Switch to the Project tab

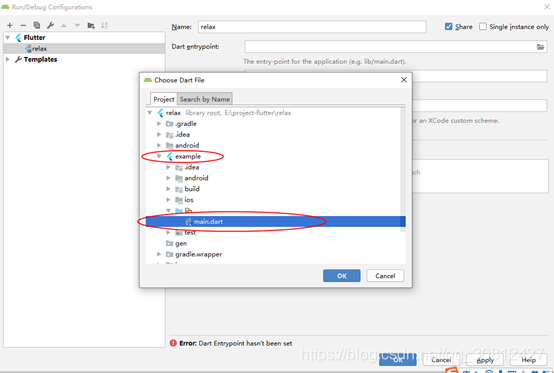[164, 99]
